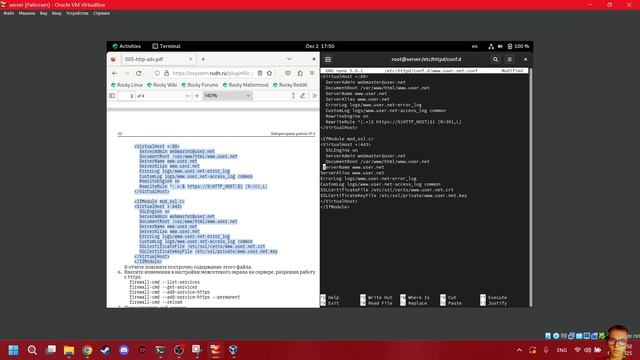Screen dimensions: 640x360
Task: Open a new Firefox tab
Action: pos(203,59)
